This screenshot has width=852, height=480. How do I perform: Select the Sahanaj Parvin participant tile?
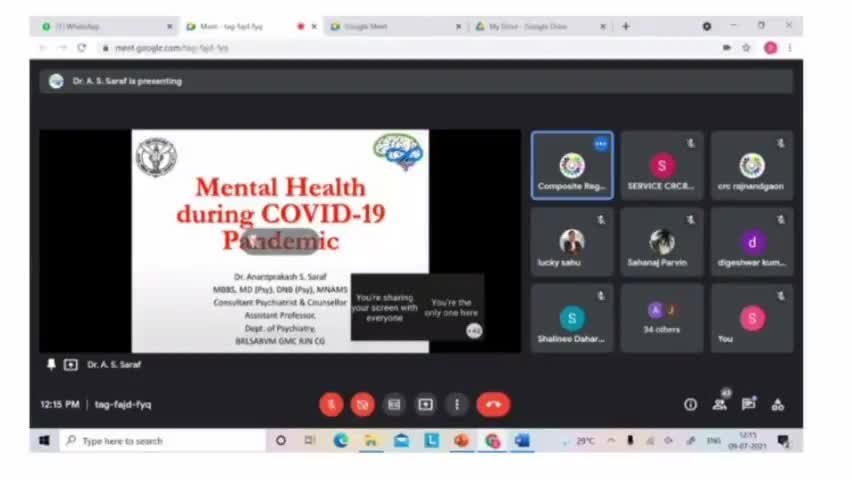pos(662,242)
